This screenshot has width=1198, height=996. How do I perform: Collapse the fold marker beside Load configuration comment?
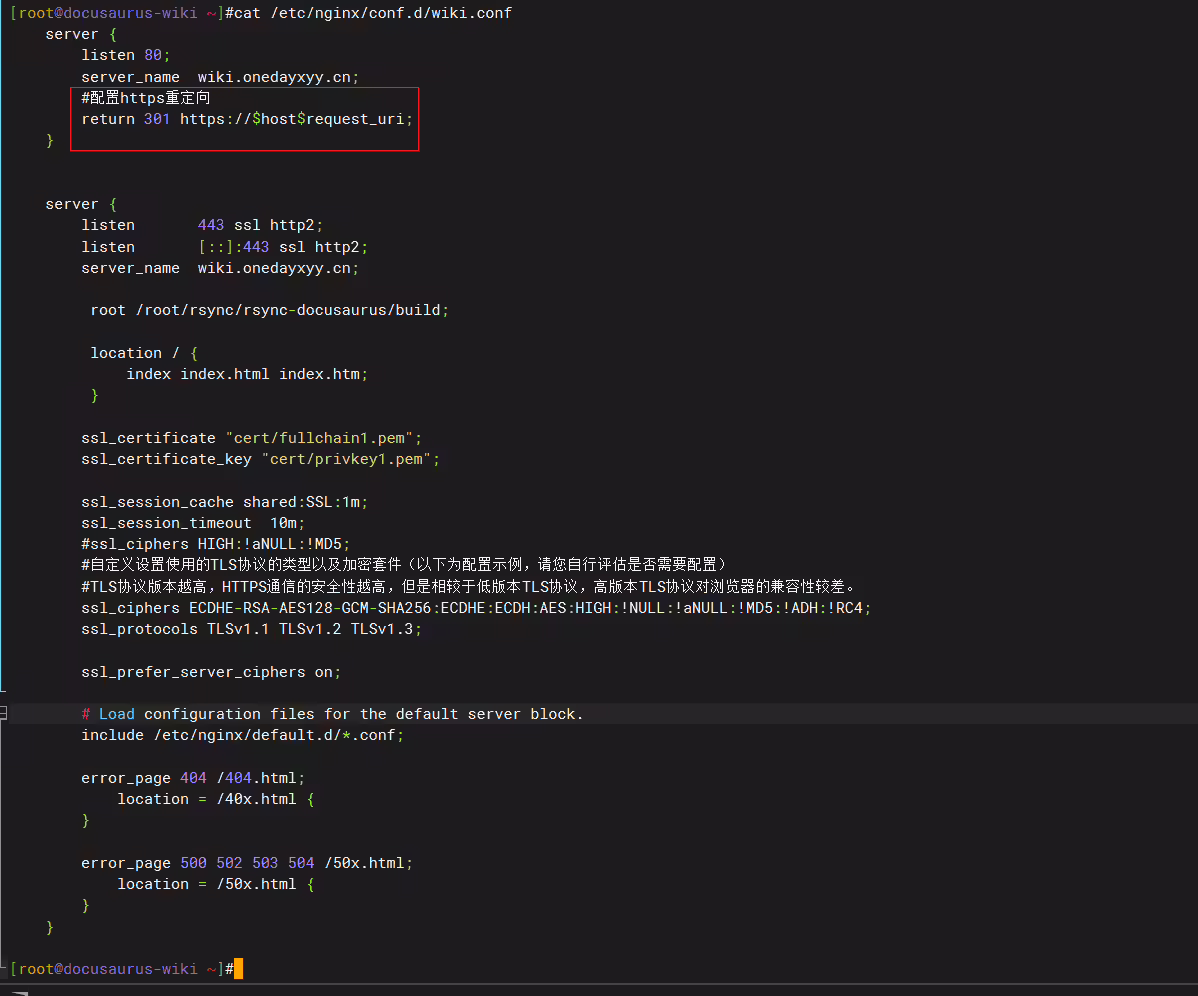pyautogui.click(x=3, y=713)
